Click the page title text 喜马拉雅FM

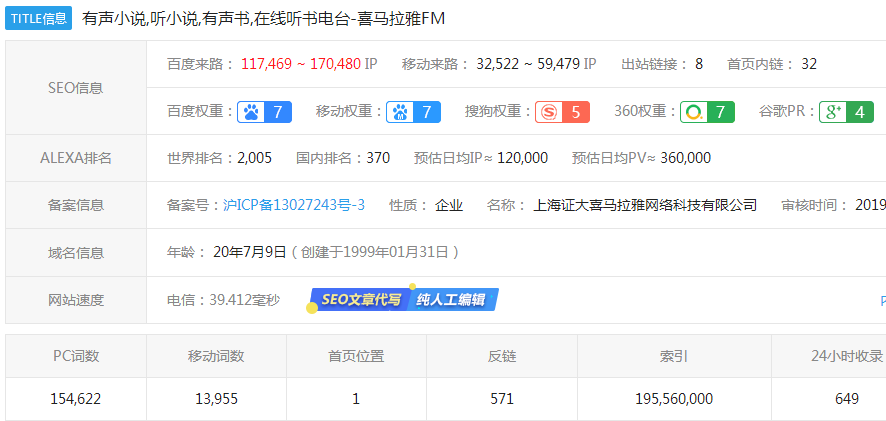tap(401, 19)
